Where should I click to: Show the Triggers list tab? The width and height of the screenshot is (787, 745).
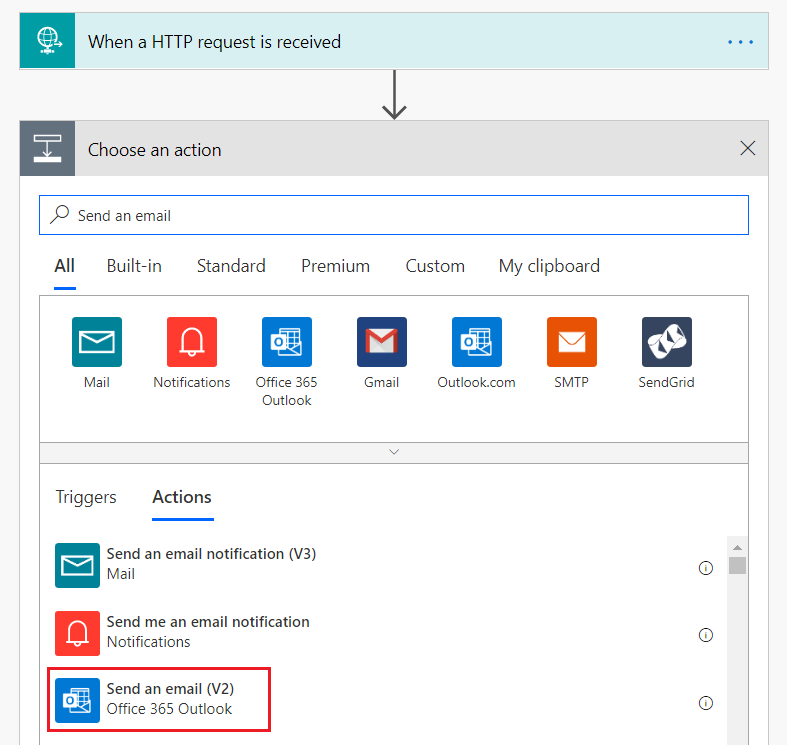86,497
